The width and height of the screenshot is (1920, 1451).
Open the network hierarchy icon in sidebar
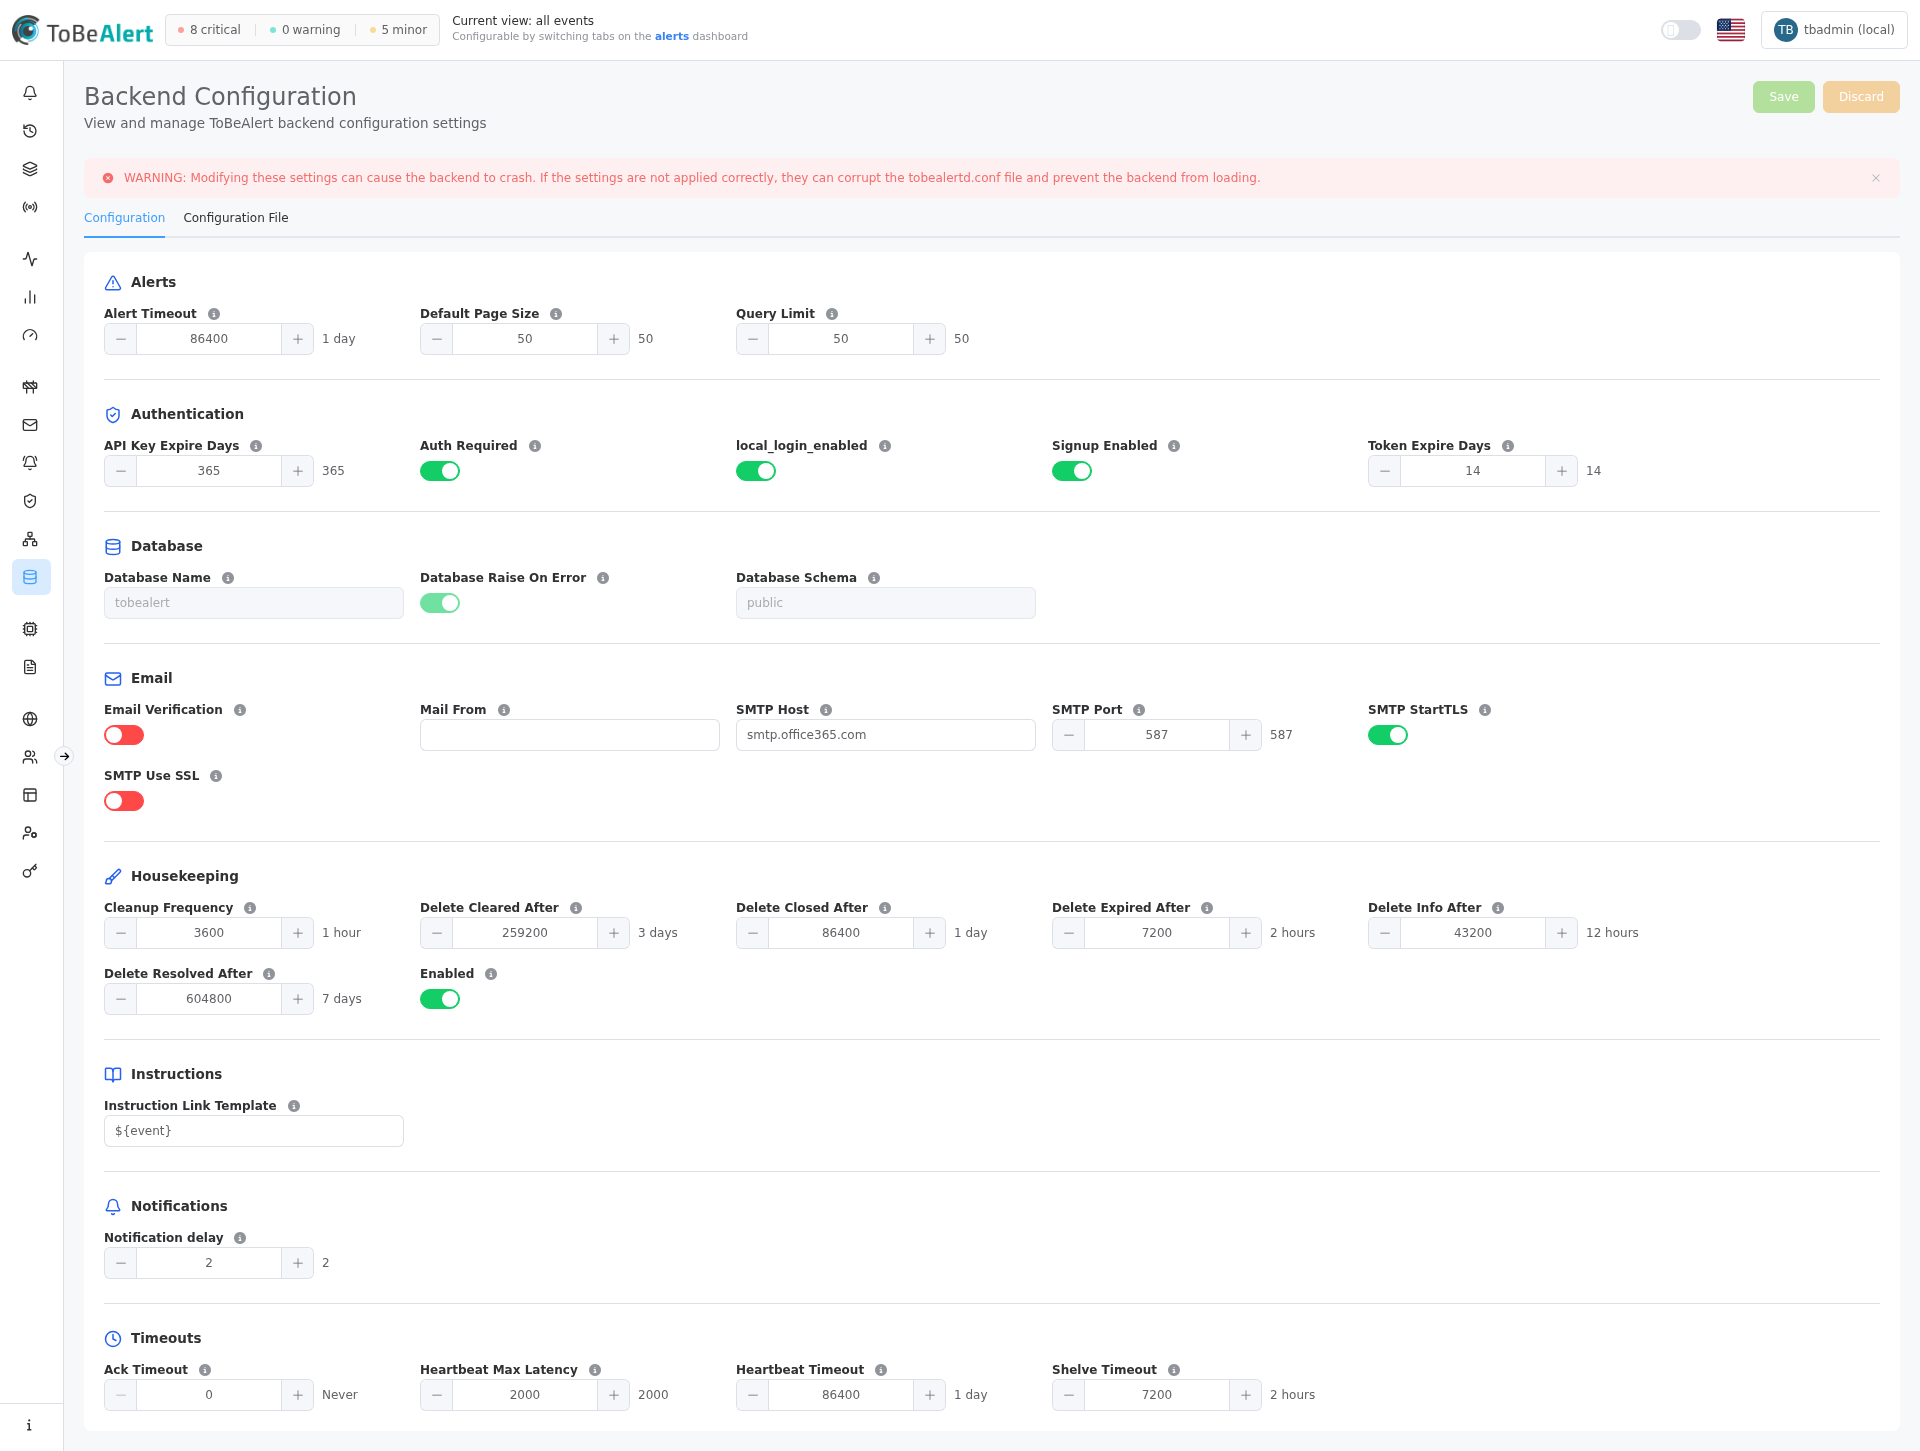coord(30,539)
